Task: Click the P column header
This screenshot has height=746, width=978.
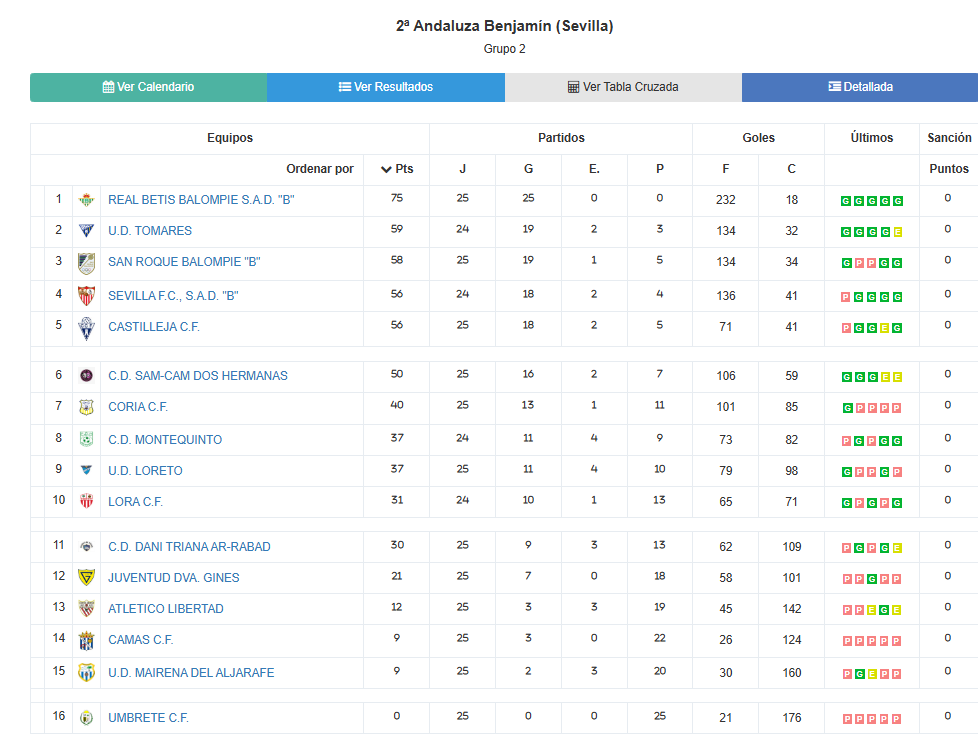Action: 660,169
